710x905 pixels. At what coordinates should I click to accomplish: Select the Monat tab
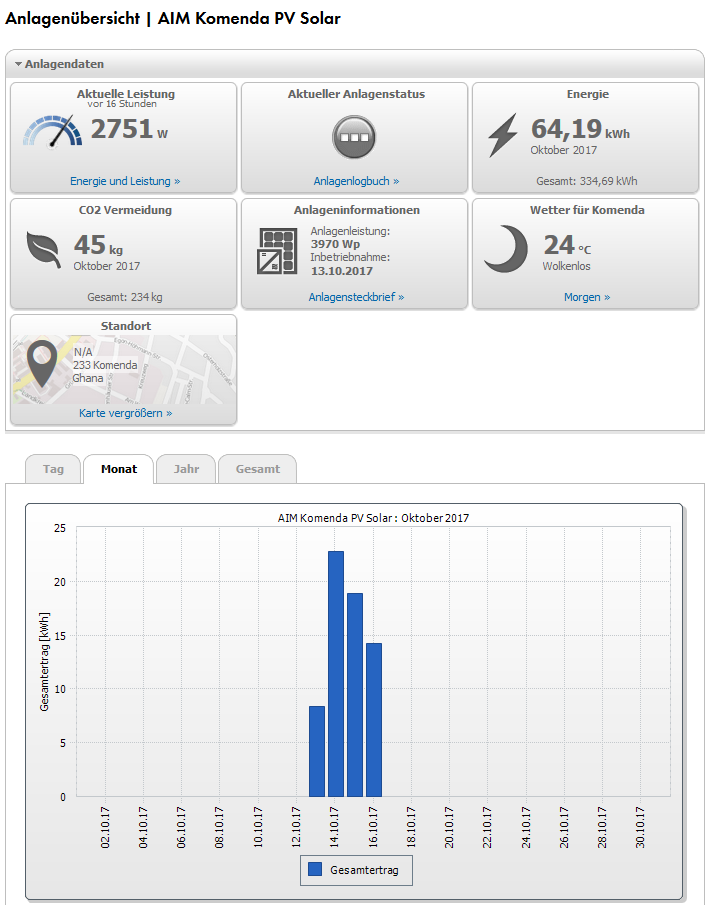(119, 469)
